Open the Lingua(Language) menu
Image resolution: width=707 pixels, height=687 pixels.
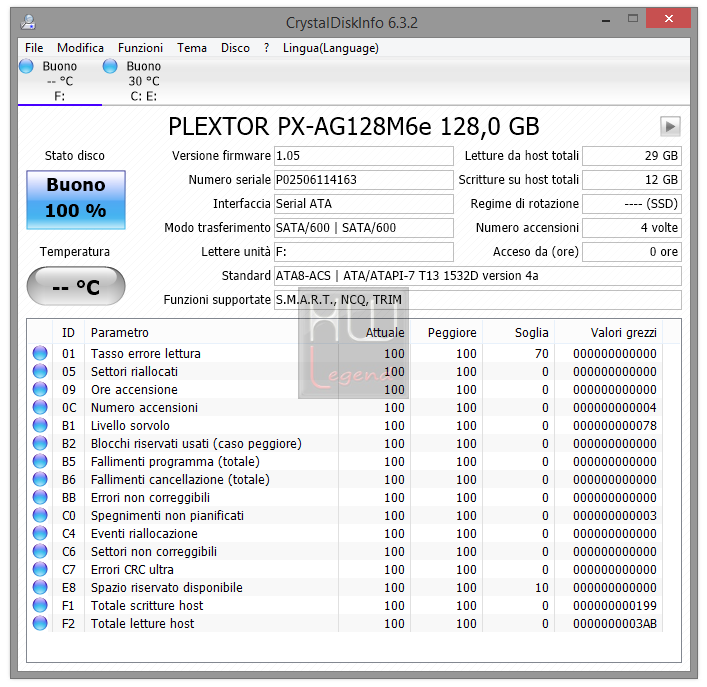point(331,48)
